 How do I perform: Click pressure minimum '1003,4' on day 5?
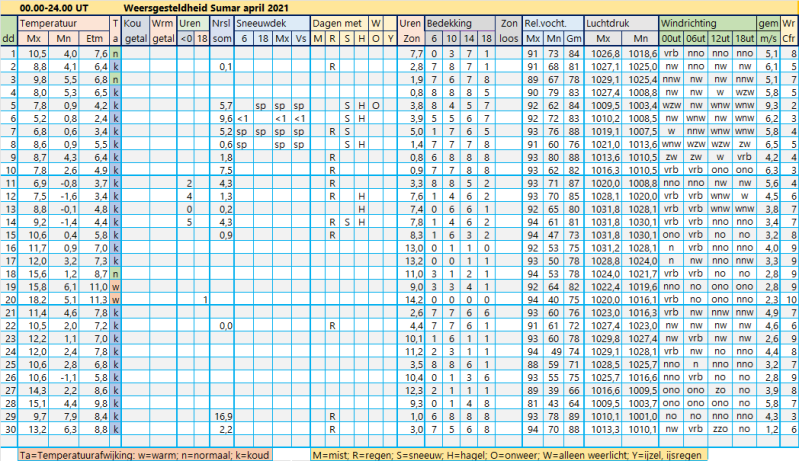coord(642,105)
